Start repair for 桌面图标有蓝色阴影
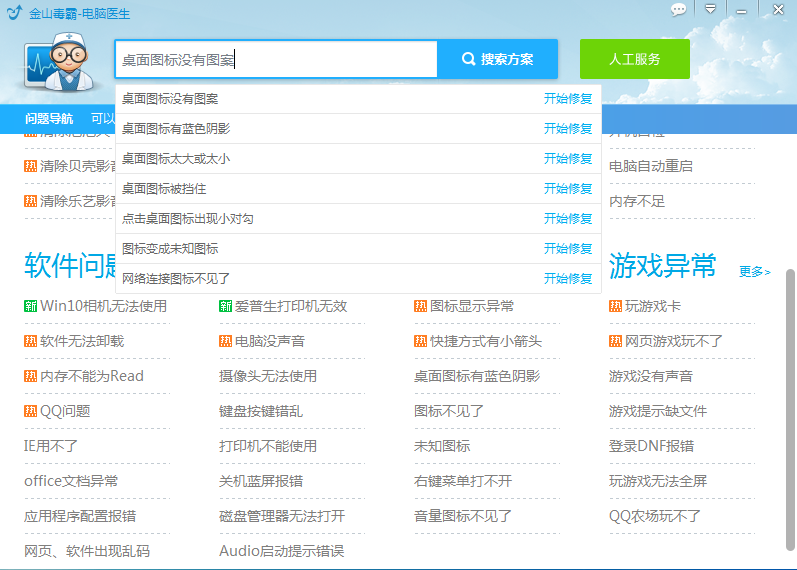The width and height of the screenshot is (797, 570). [568, 129]
